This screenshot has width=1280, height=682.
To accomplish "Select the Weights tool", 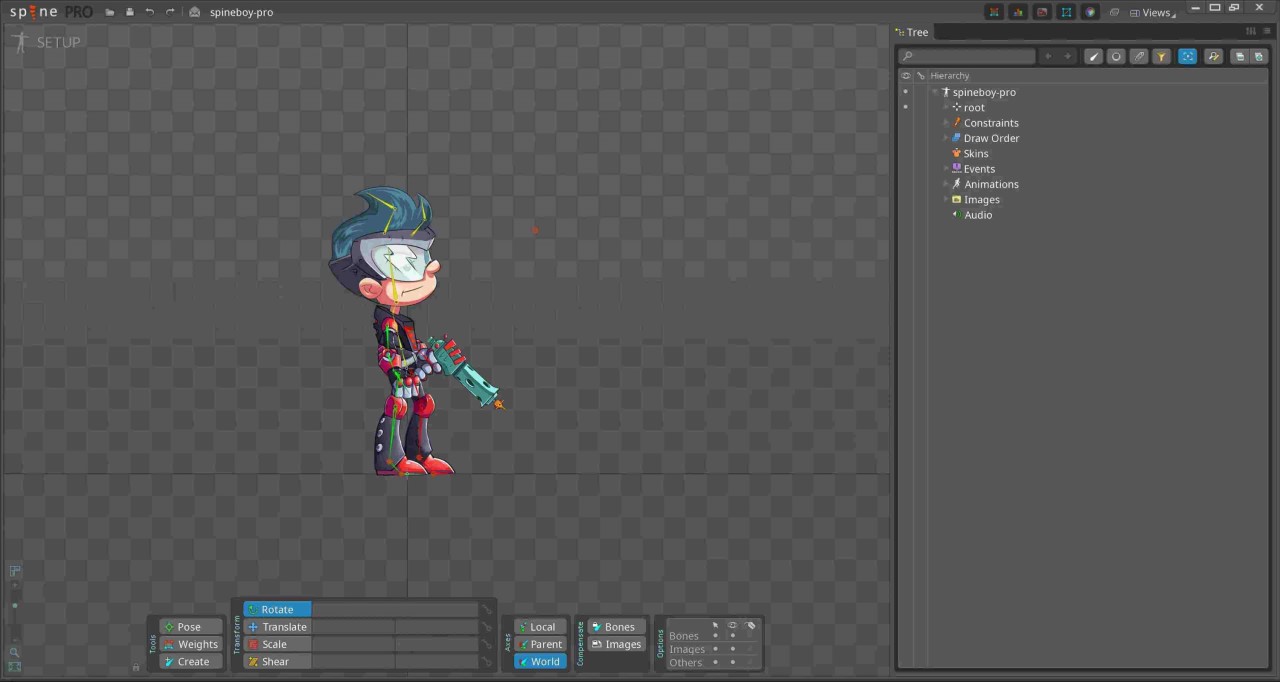I will tap(197, 644).
